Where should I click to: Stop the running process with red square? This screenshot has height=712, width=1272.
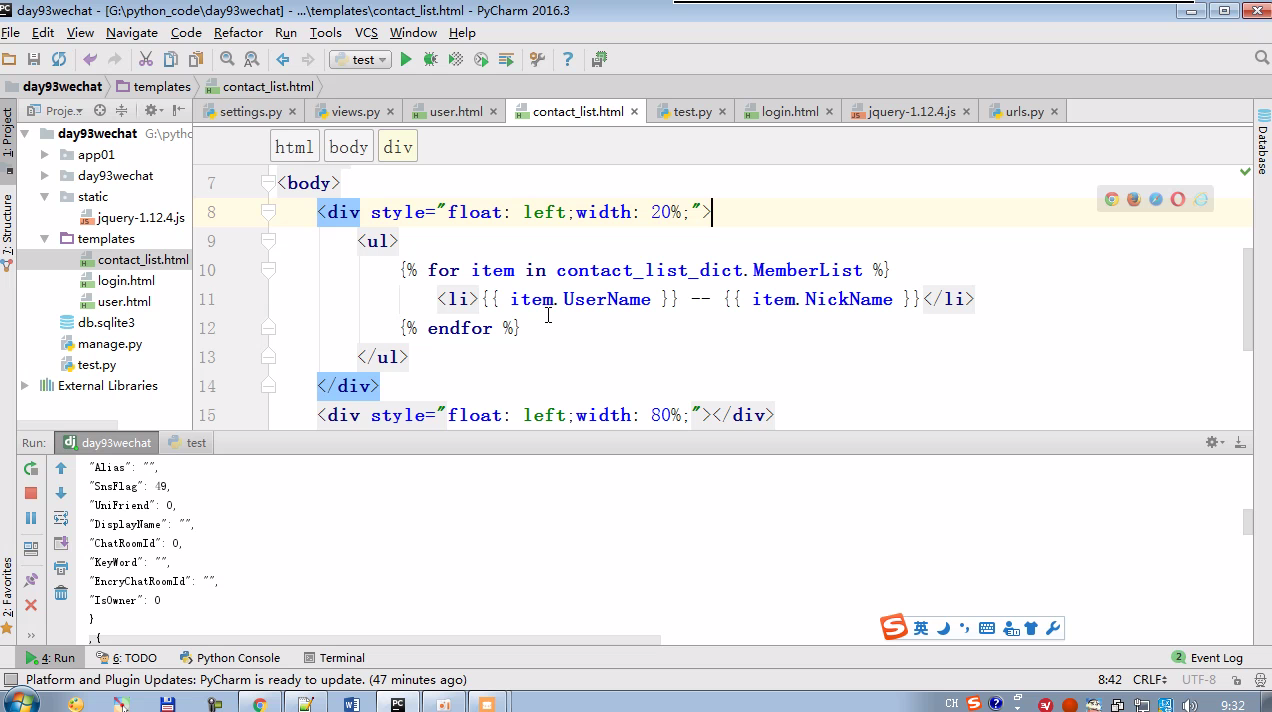[31, 493]
